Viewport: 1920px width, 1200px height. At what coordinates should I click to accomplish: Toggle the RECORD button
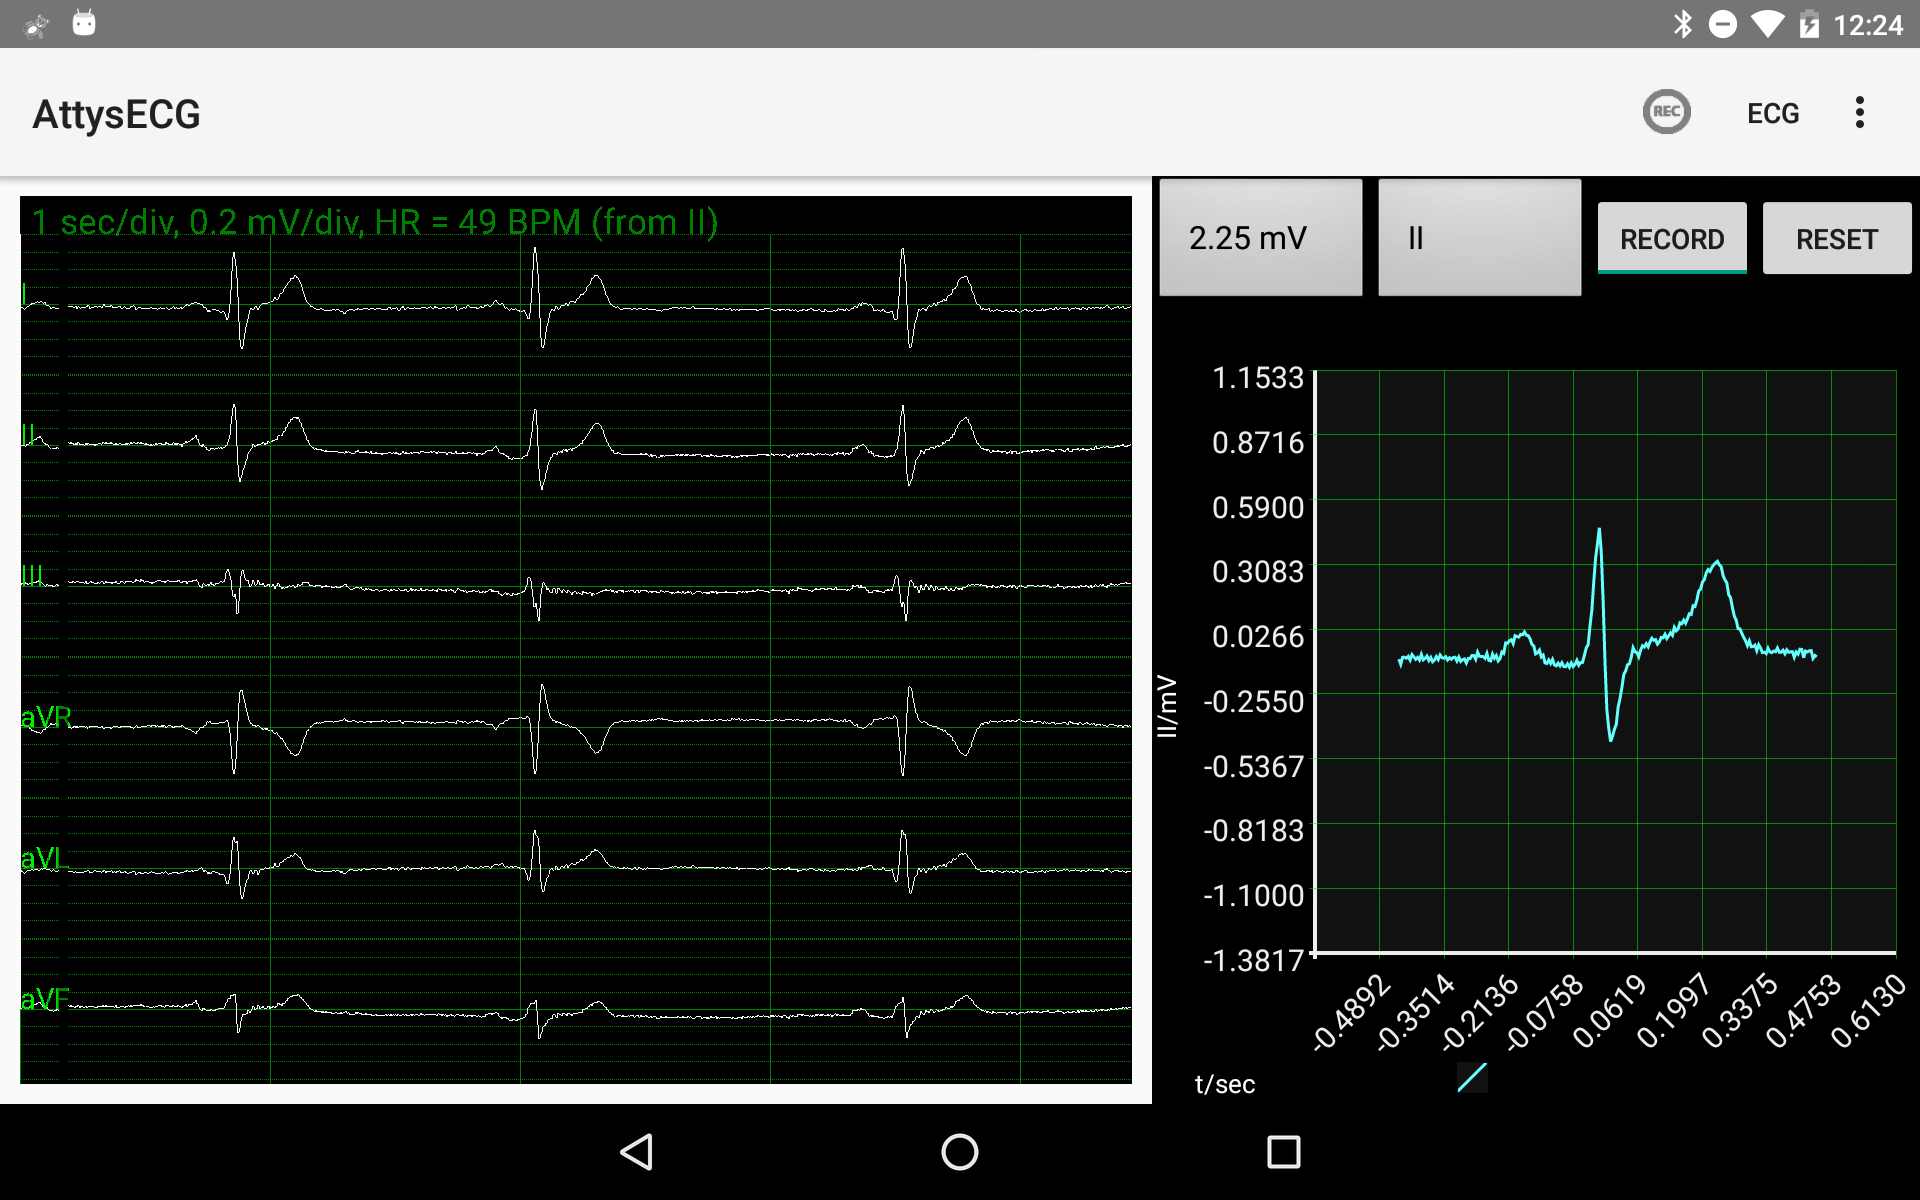[x=1671, y=239]
